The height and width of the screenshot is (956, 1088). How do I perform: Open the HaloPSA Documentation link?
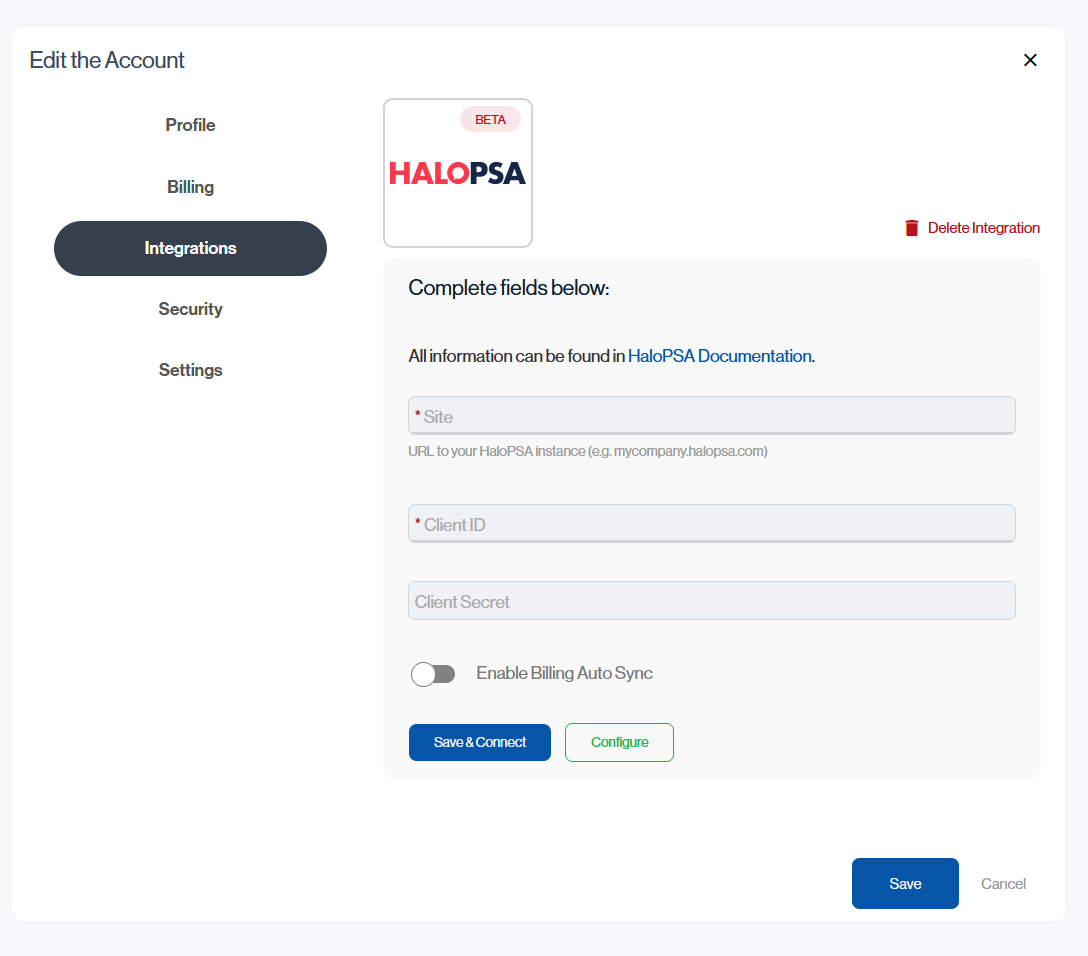point(719,356)
